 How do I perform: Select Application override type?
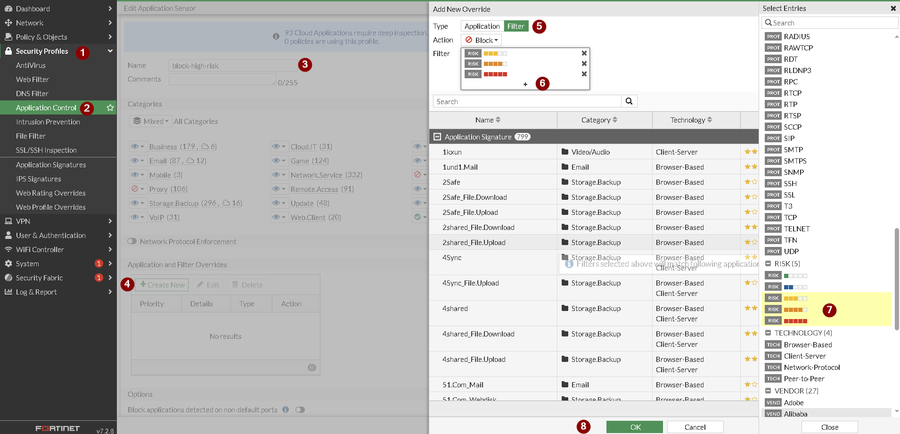click(x=482, y=26)
